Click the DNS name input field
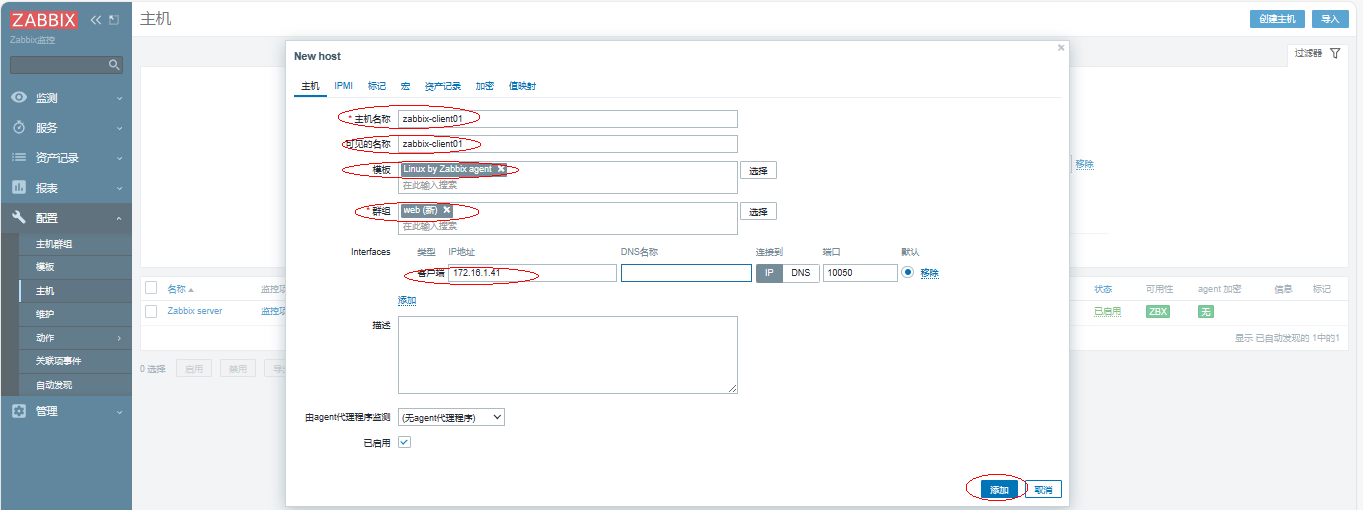Image resolution: width=1363 pixels, height=510 pixels. click(x=686, y=273)
